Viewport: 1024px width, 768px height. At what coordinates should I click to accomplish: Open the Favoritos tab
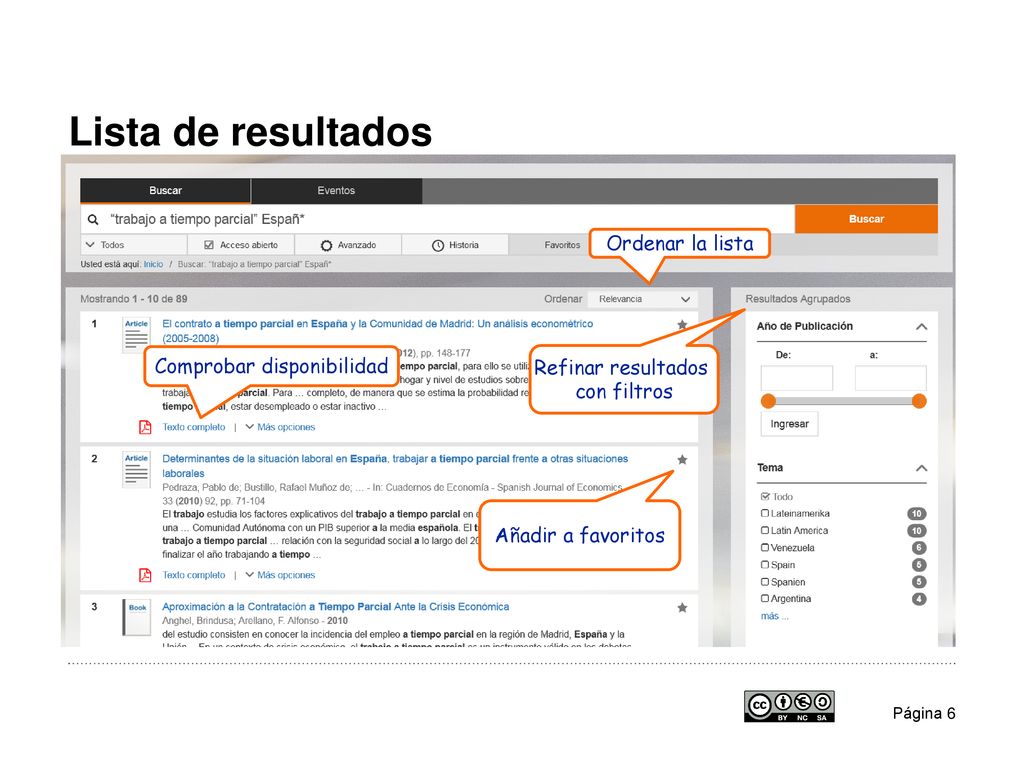(562, 245)
